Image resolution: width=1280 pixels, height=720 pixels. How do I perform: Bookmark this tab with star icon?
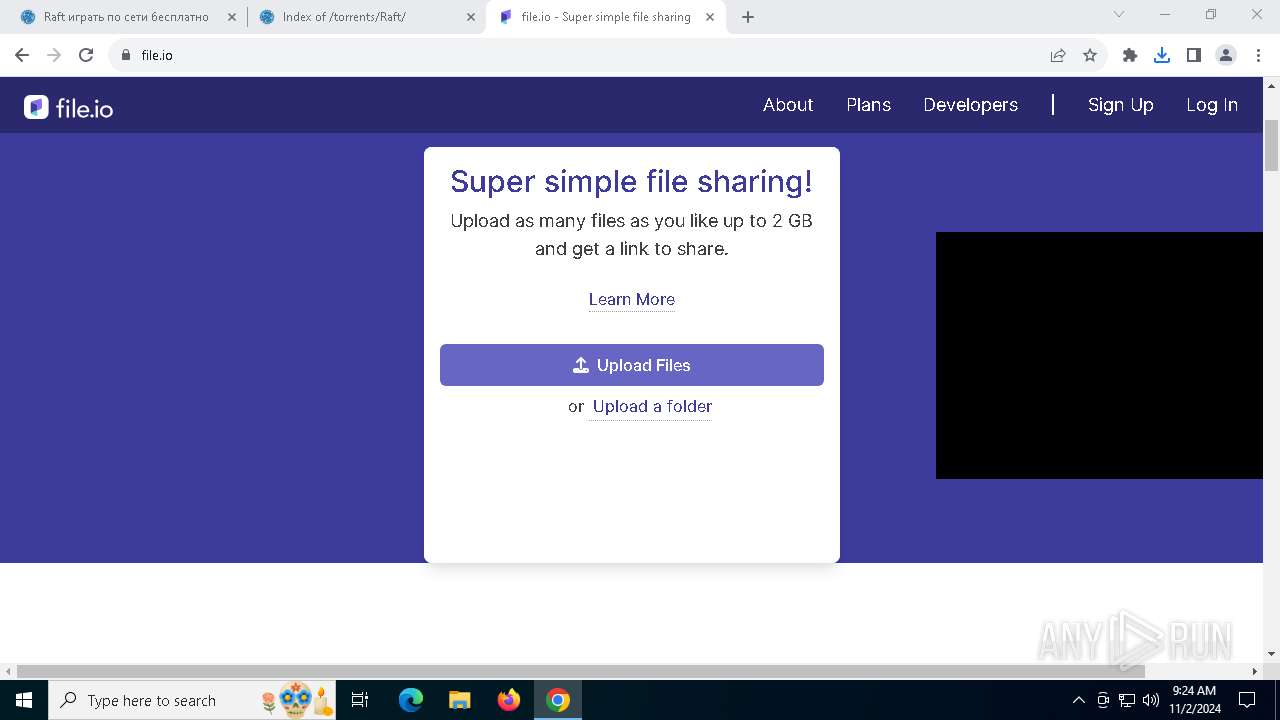click(1090, 55)
